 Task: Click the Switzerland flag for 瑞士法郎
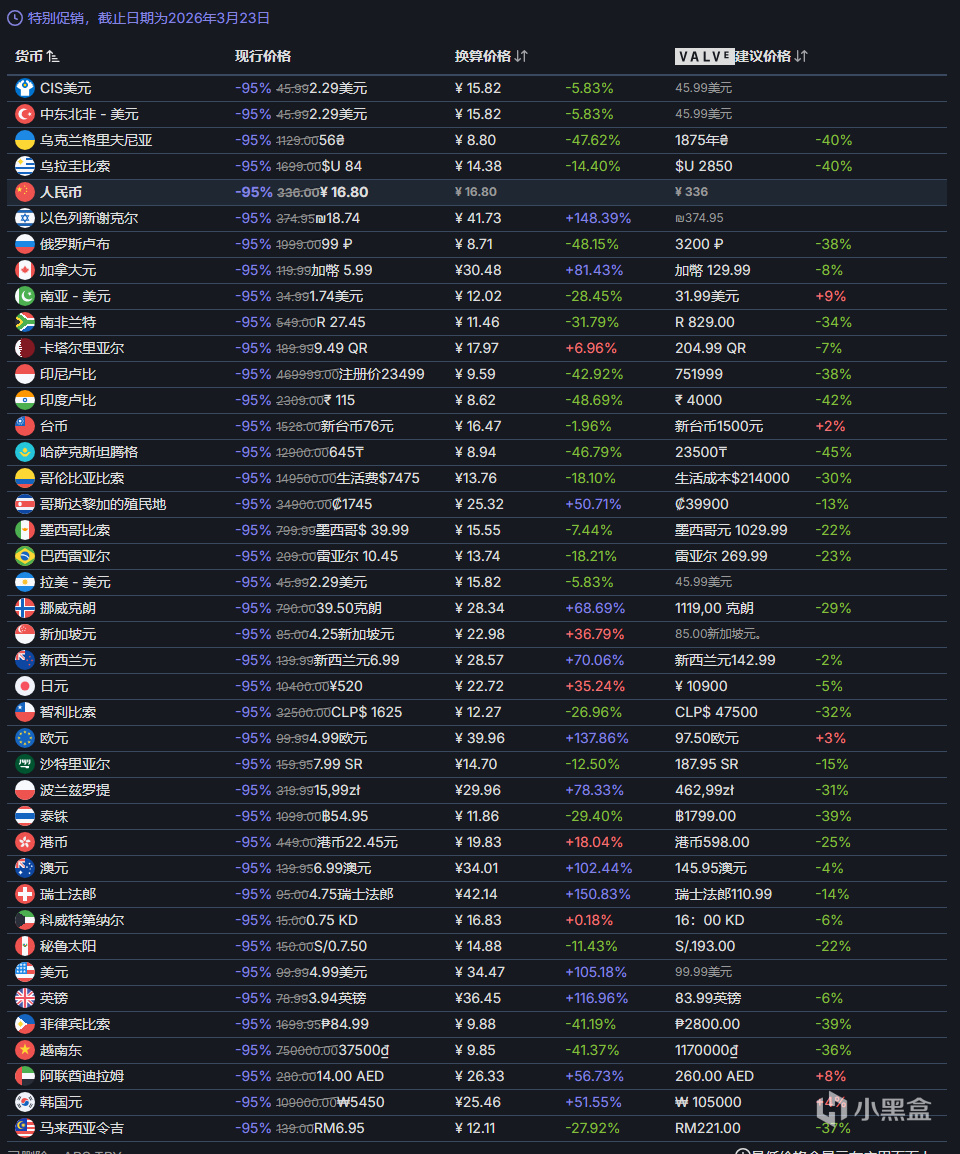25,894
